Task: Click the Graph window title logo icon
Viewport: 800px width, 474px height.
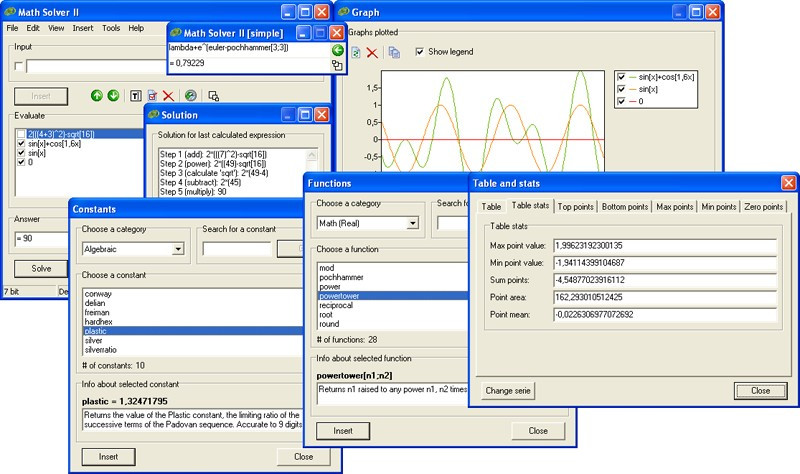Action: coord(343,12)
